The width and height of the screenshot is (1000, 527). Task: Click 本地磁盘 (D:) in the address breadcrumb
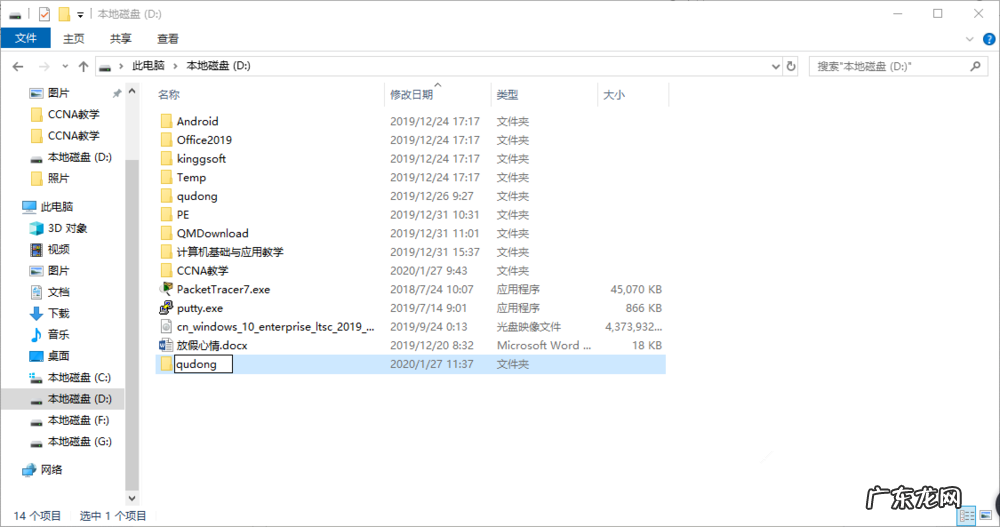(x=218, y=66)
